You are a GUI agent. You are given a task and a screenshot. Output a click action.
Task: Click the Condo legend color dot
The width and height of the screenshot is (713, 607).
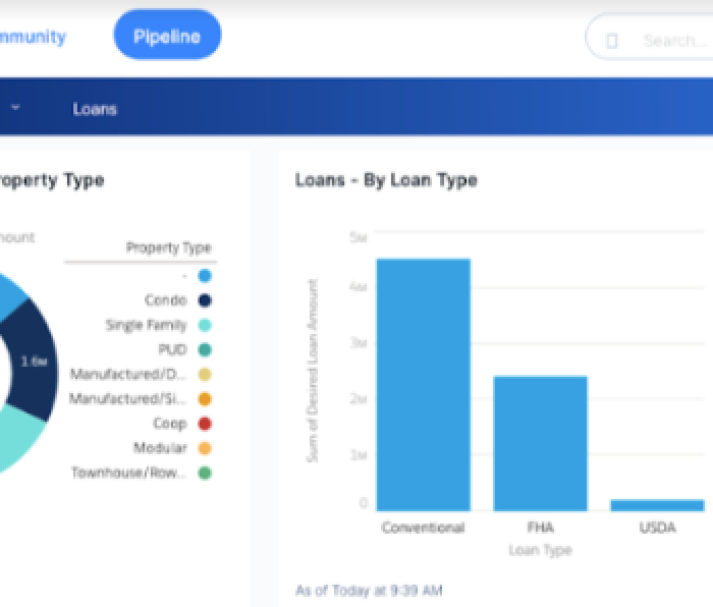[204, 300]
